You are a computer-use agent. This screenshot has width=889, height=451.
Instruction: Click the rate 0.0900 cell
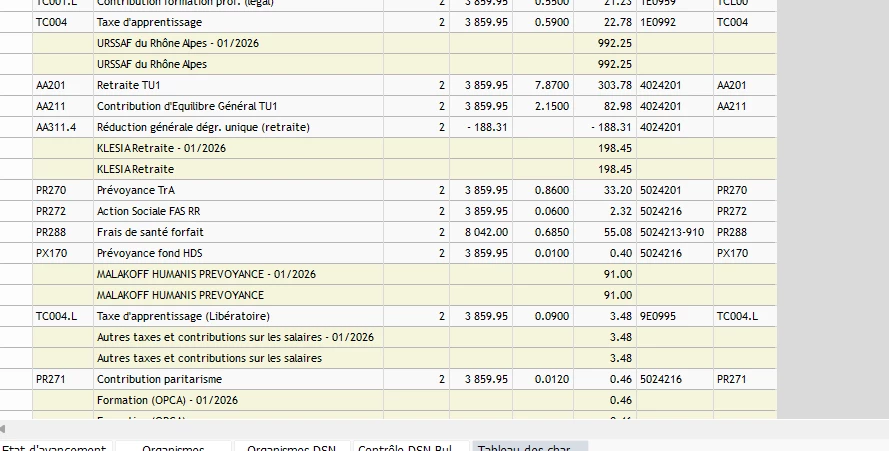click(x=543, y=316)
